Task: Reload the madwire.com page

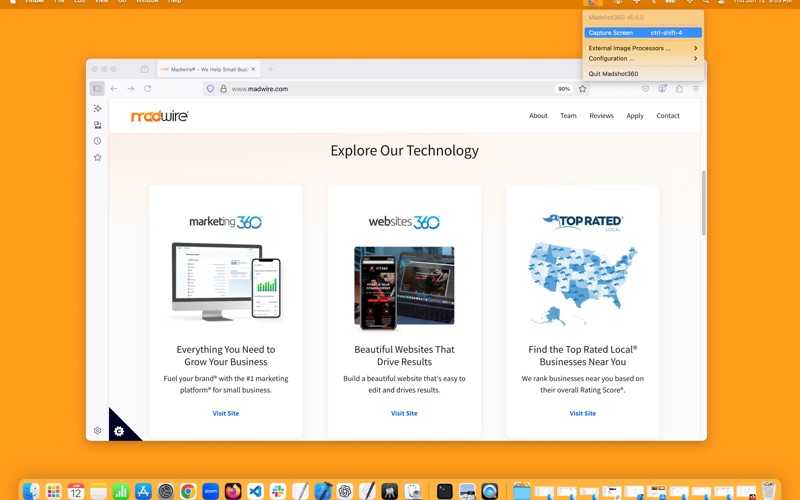Action: point(147,89)
